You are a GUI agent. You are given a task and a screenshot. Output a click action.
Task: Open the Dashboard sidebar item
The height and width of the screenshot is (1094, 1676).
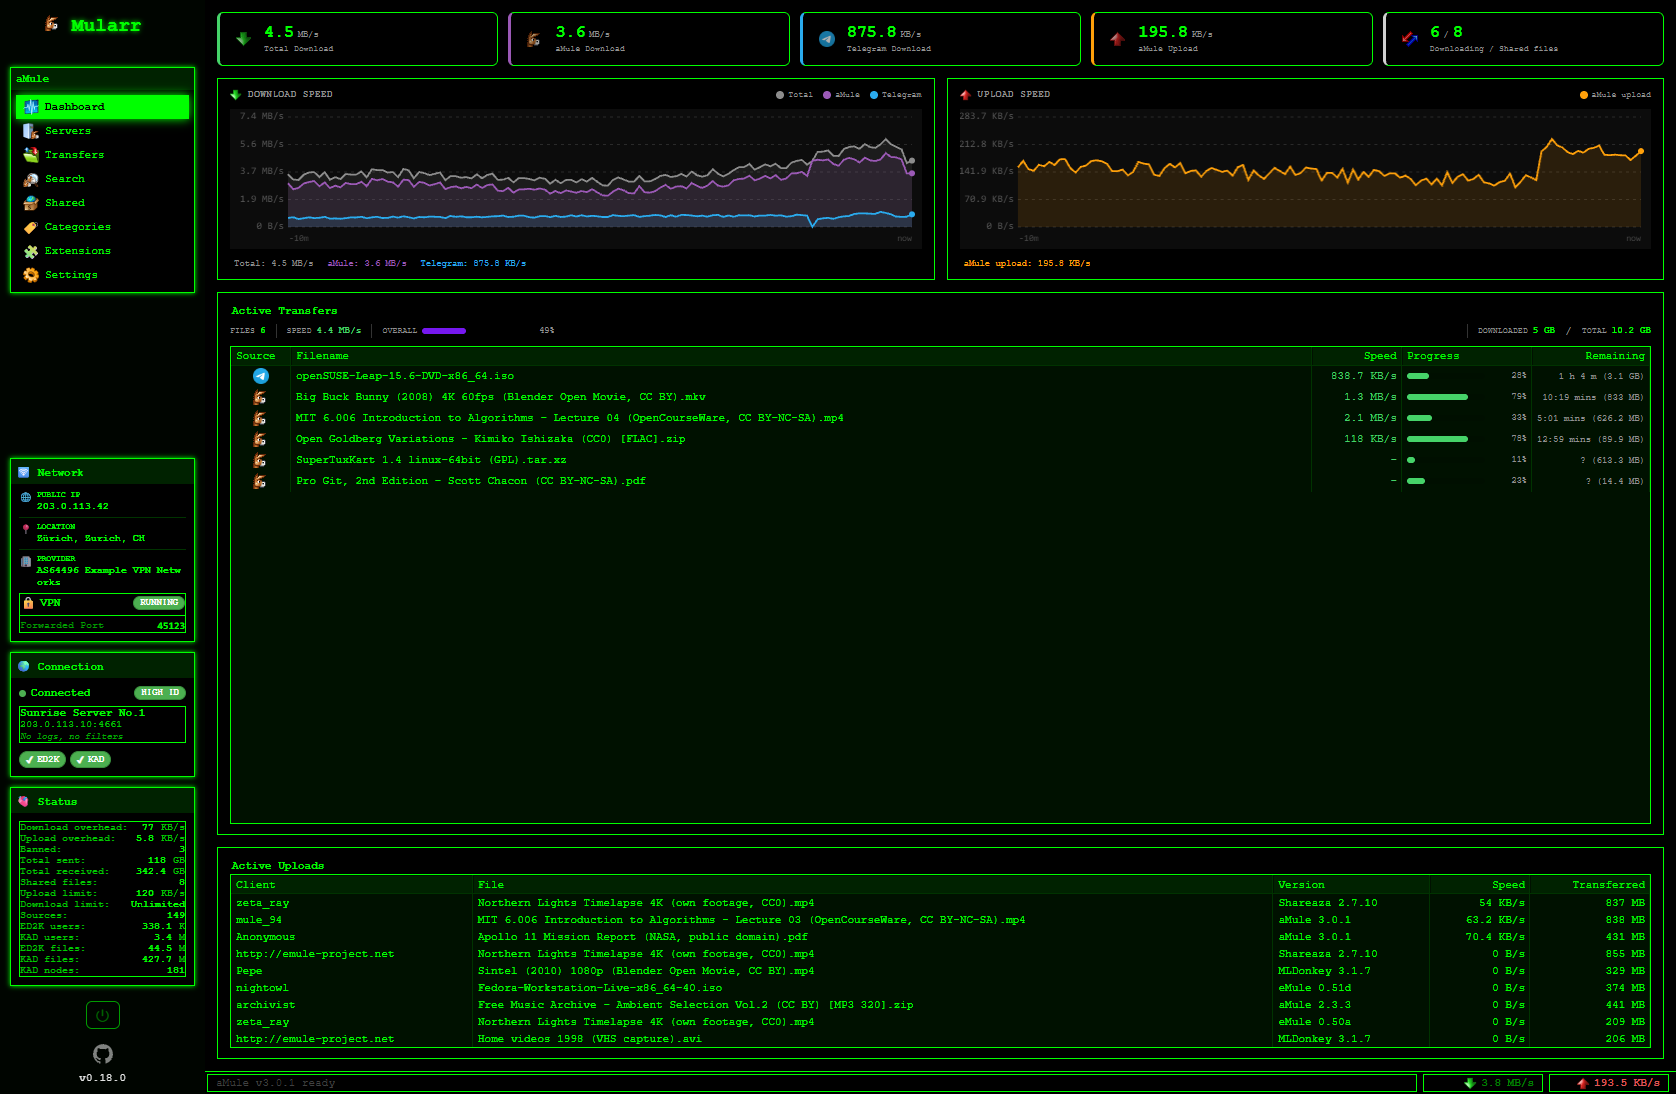(x=102, y=107)
